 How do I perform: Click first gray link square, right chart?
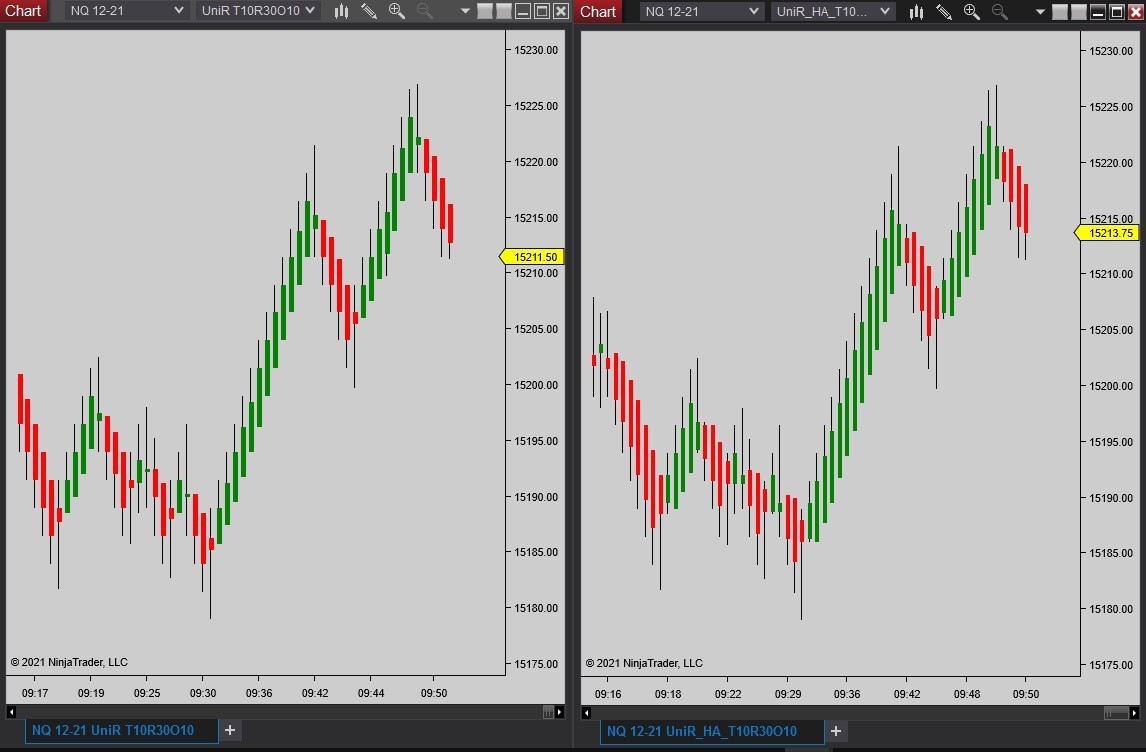pos(1060,11)
